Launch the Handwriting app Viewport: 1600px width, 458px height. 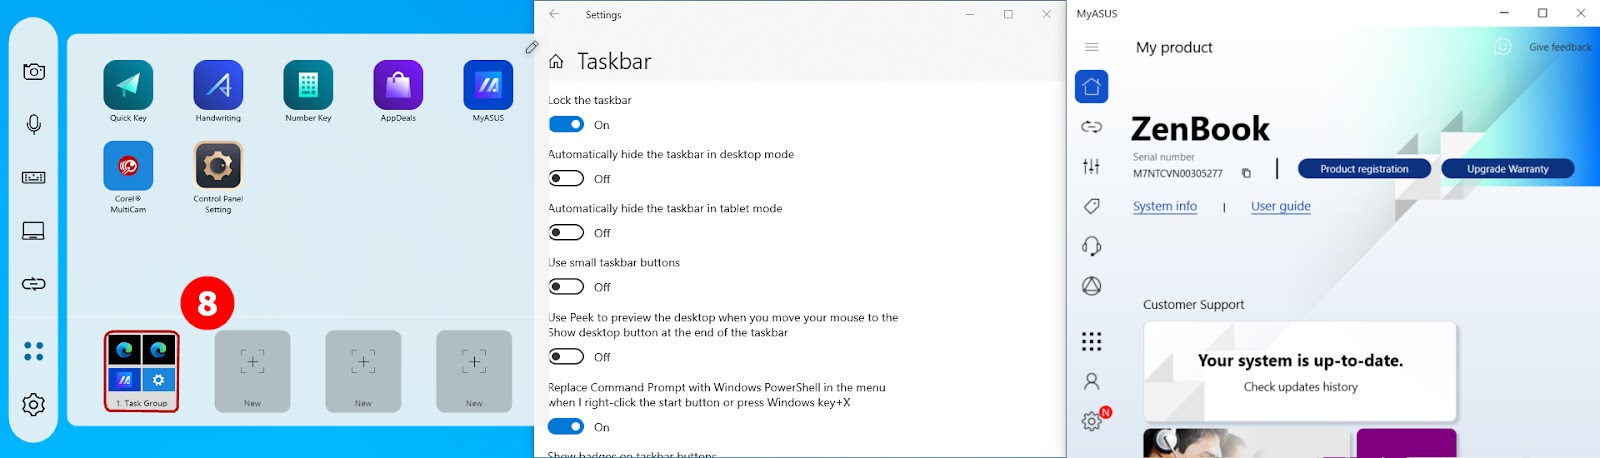tap(218, 85)
